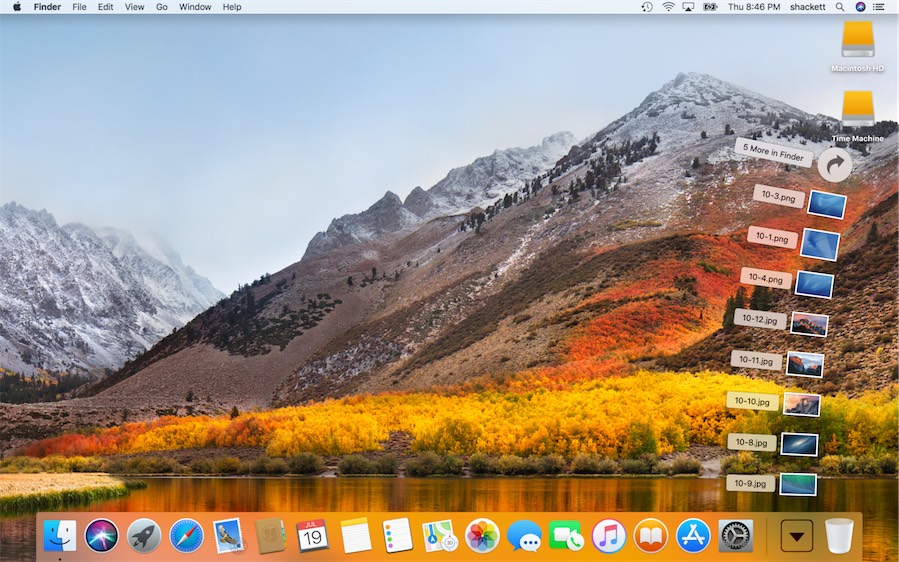Open the shackett user menu
The height and width of the screenshot is (562, 899).
[807, 7]
